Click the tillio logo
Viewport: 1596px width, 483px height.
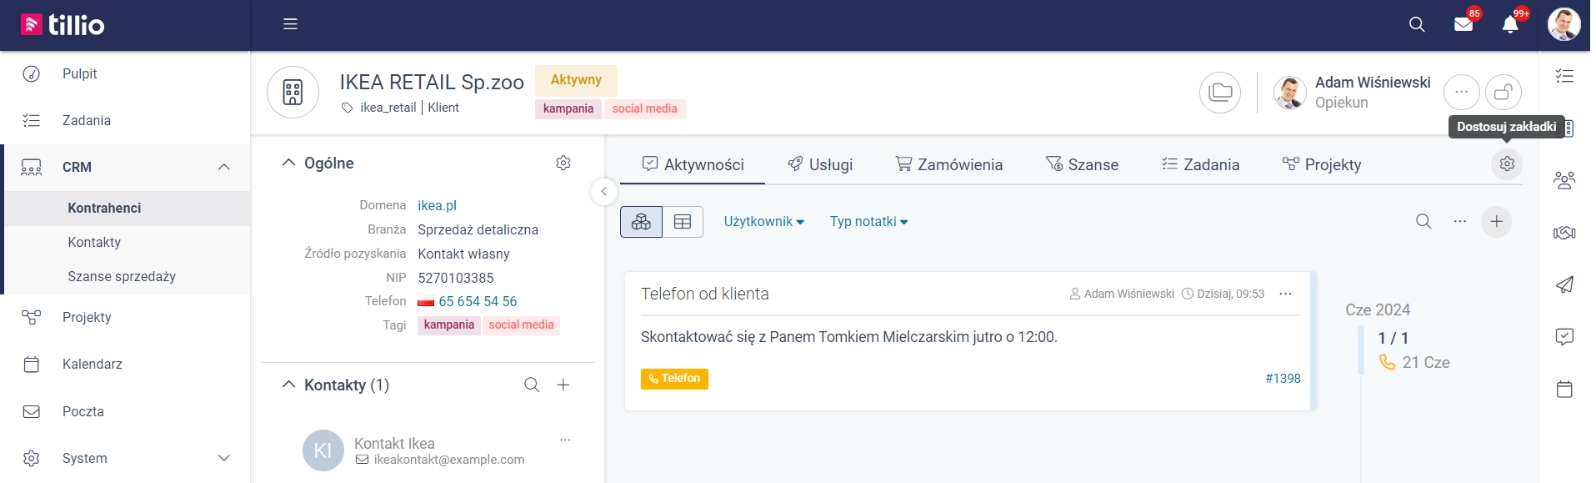(x=63, y=24)
